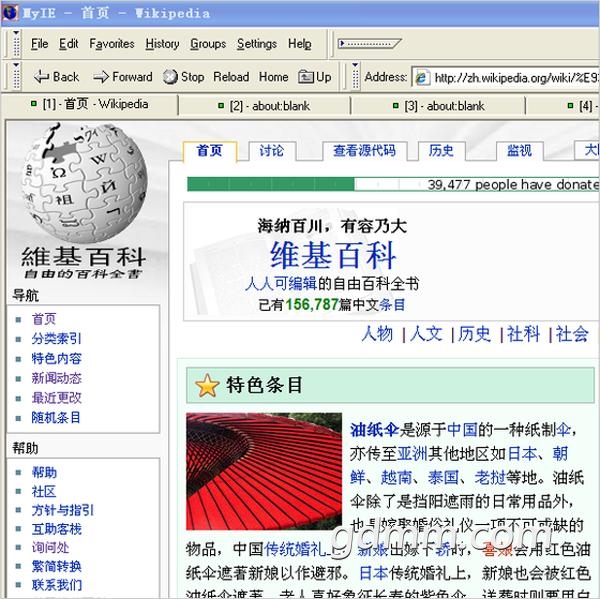Open the 人文 category link
Image resolution: width=600 pixels, height=599 pixels.
pyautogui.click(x=426, y=334)
